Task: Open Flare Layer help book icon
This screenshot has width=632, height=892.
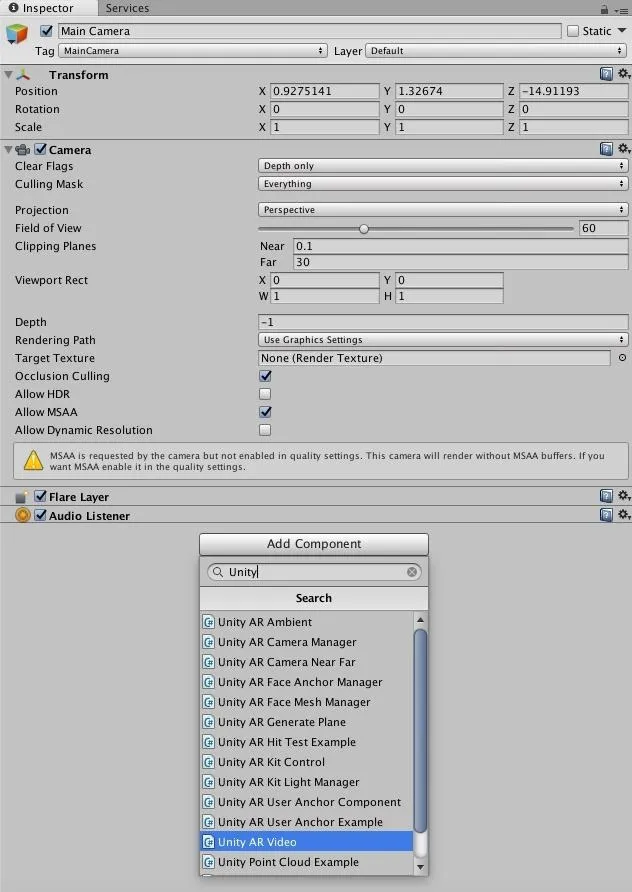Action: (x=606, y=496)
